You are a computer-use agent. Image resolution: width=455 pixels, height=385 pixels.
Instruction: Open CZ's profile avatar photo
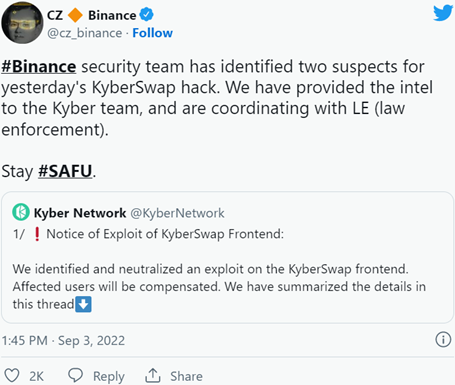pos(22,23)
